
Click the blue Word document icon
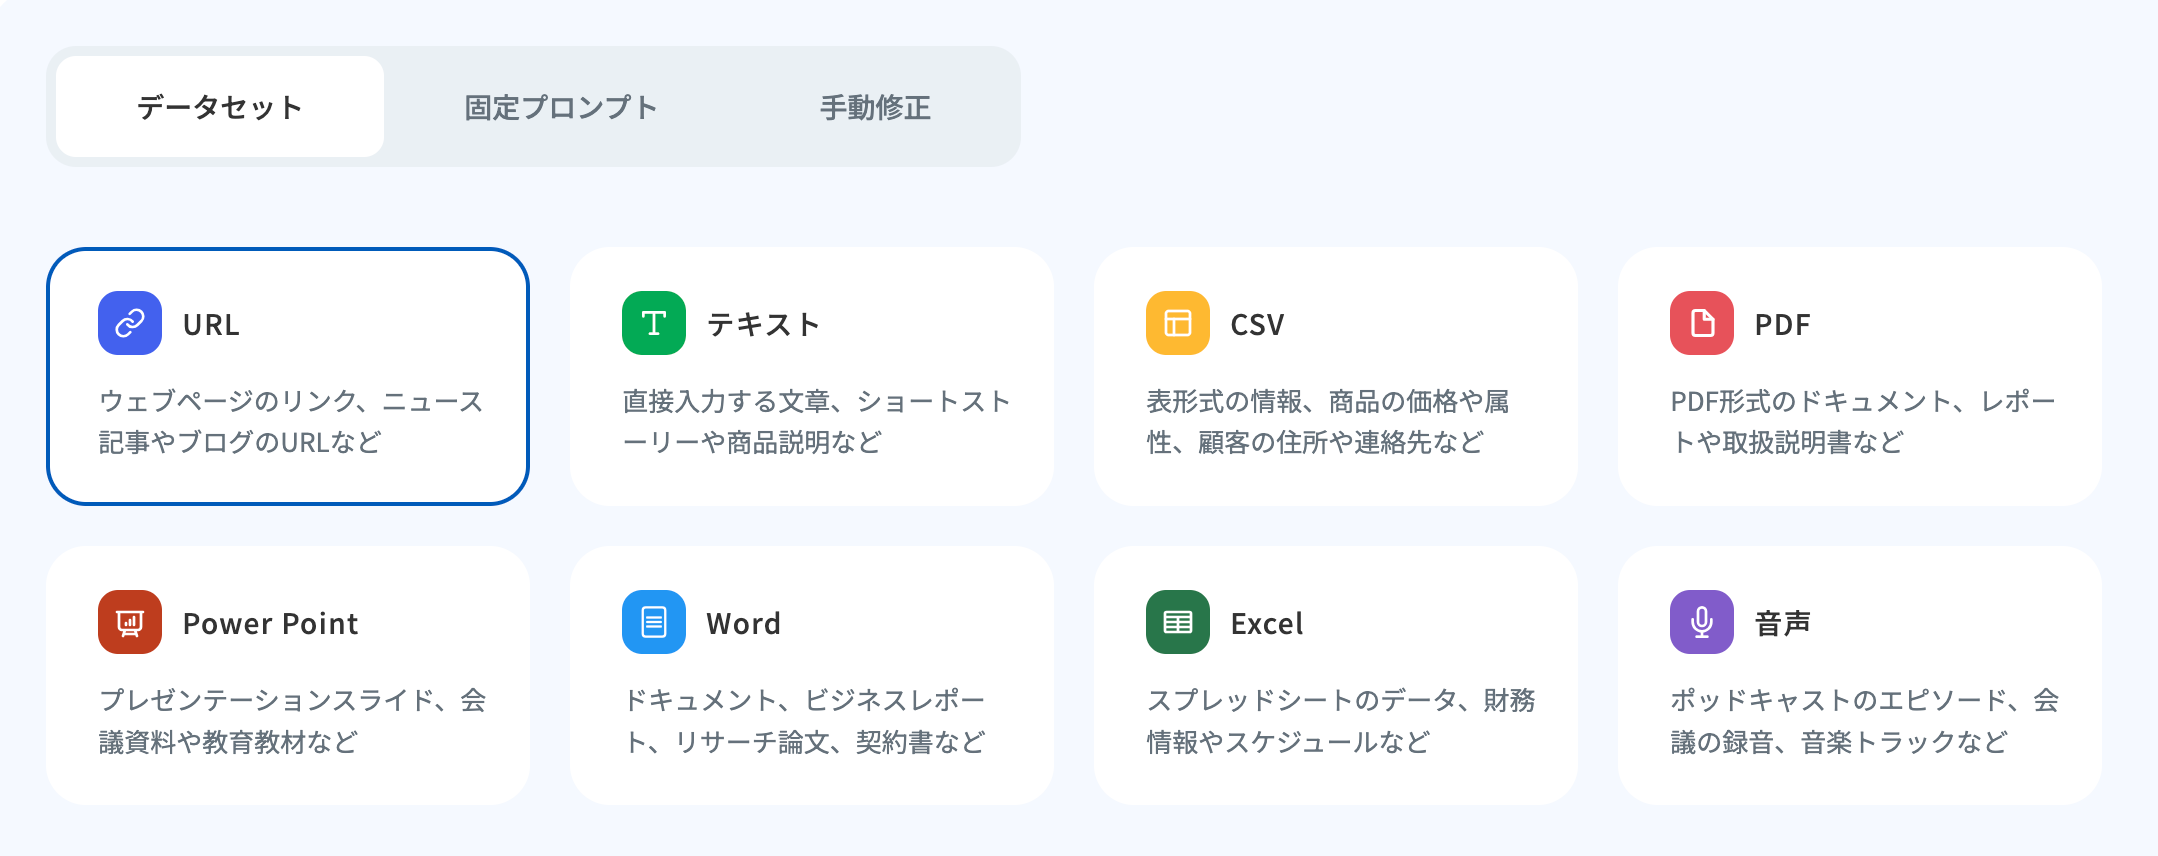click(x=654, y=622)
